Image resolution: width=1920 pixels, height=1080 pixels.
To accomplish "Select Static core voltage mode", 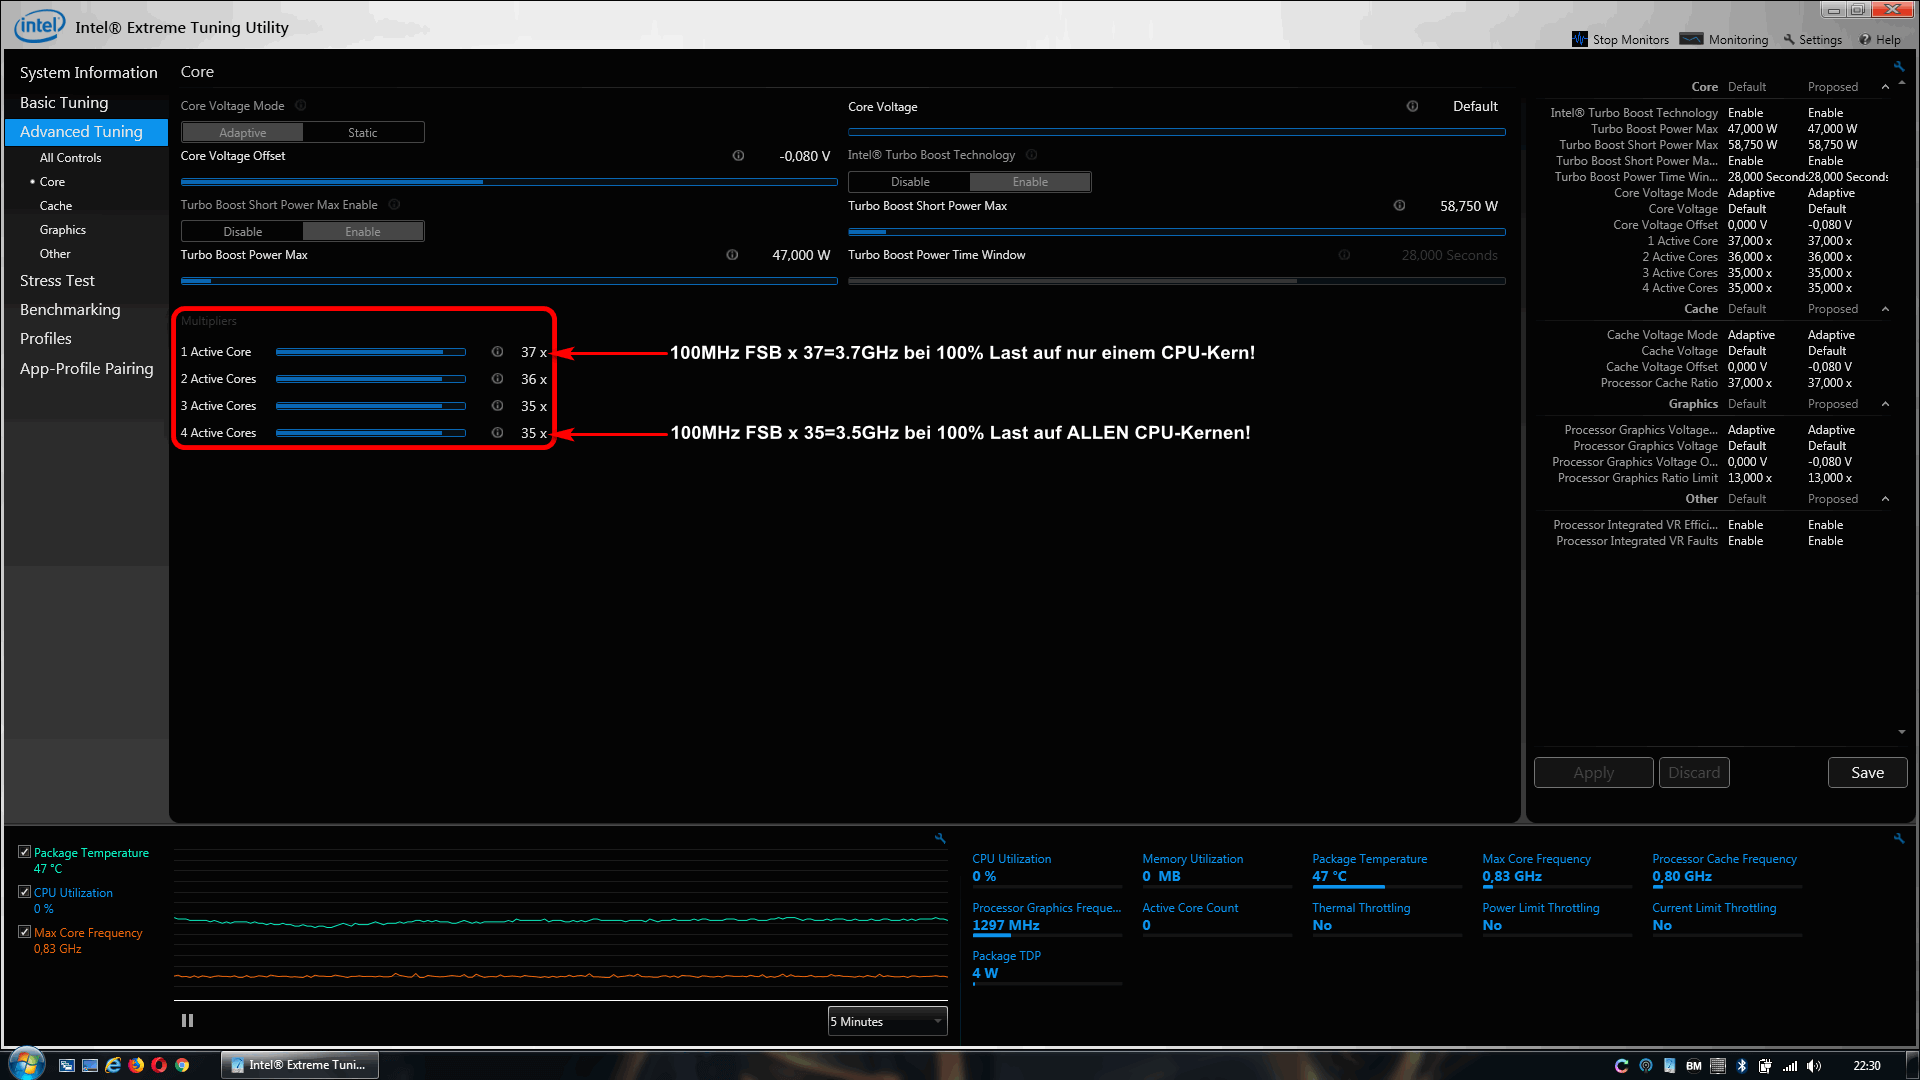I will 363,132.
